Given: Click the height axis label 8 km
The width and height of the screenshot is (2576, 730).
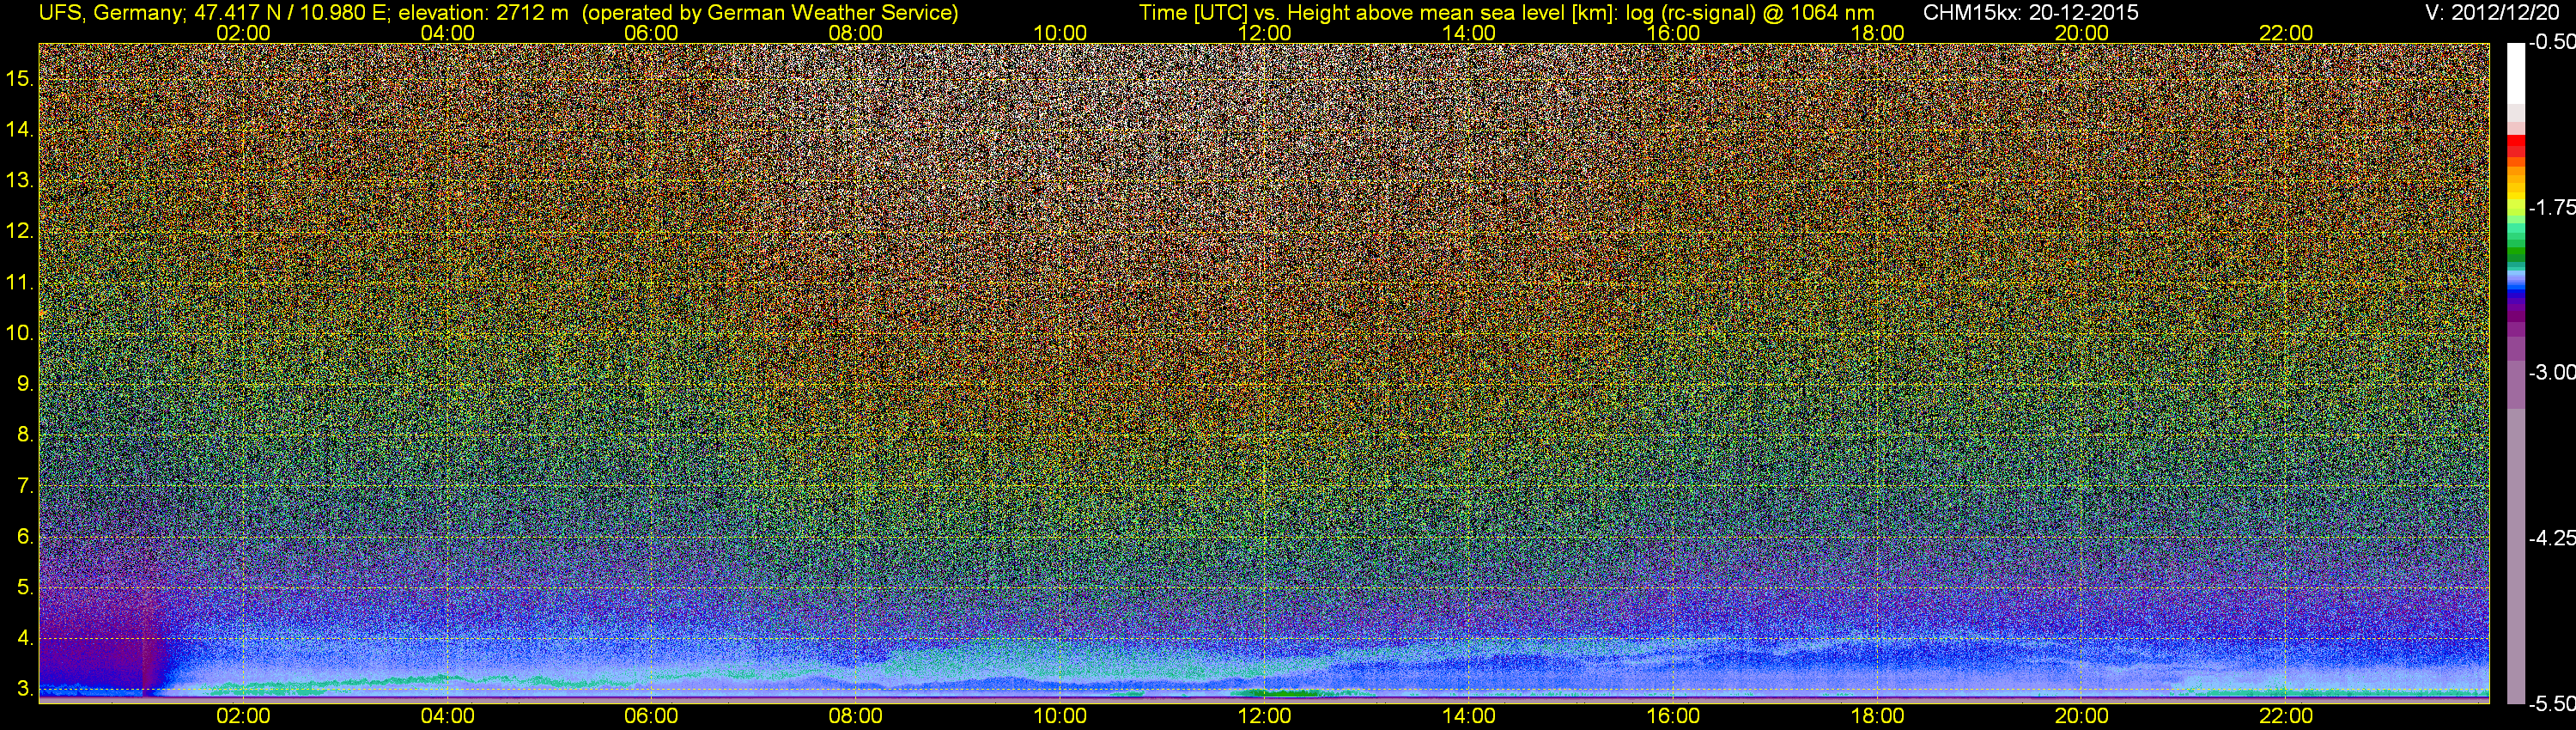Looking at the screenshot, I should point(26,435).
